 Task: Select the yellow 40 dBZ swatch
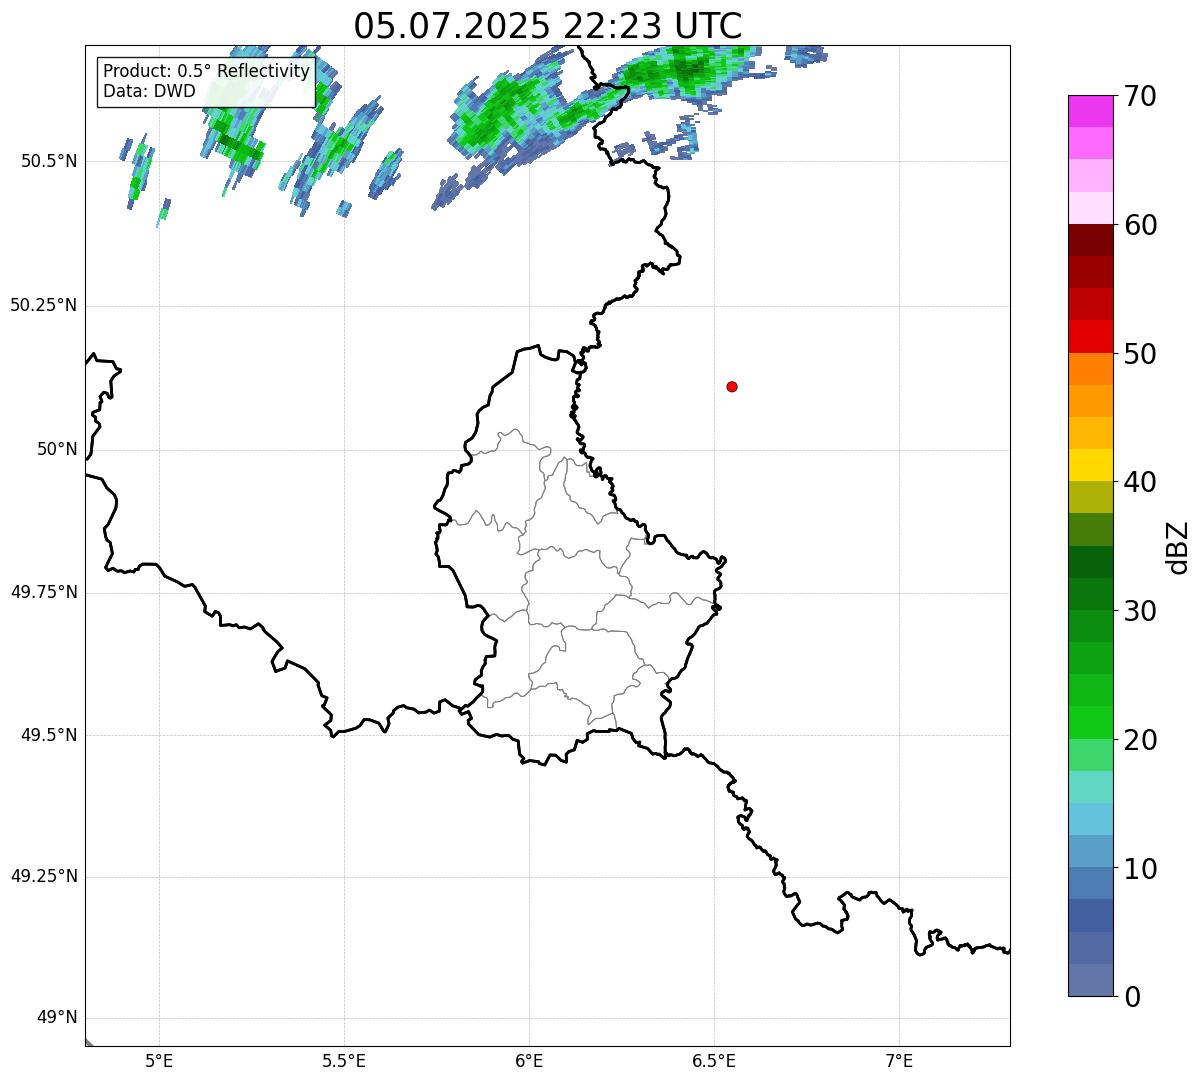point(1091,465)
